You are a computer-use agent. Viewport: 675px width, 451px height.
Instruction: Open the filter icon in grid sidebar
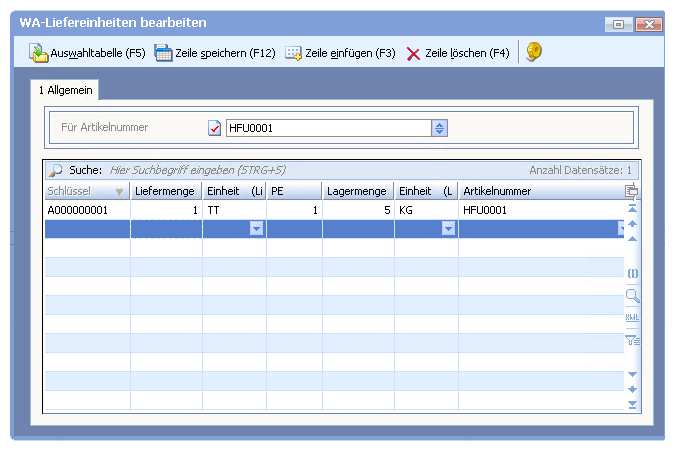click(x=632, y=340)
